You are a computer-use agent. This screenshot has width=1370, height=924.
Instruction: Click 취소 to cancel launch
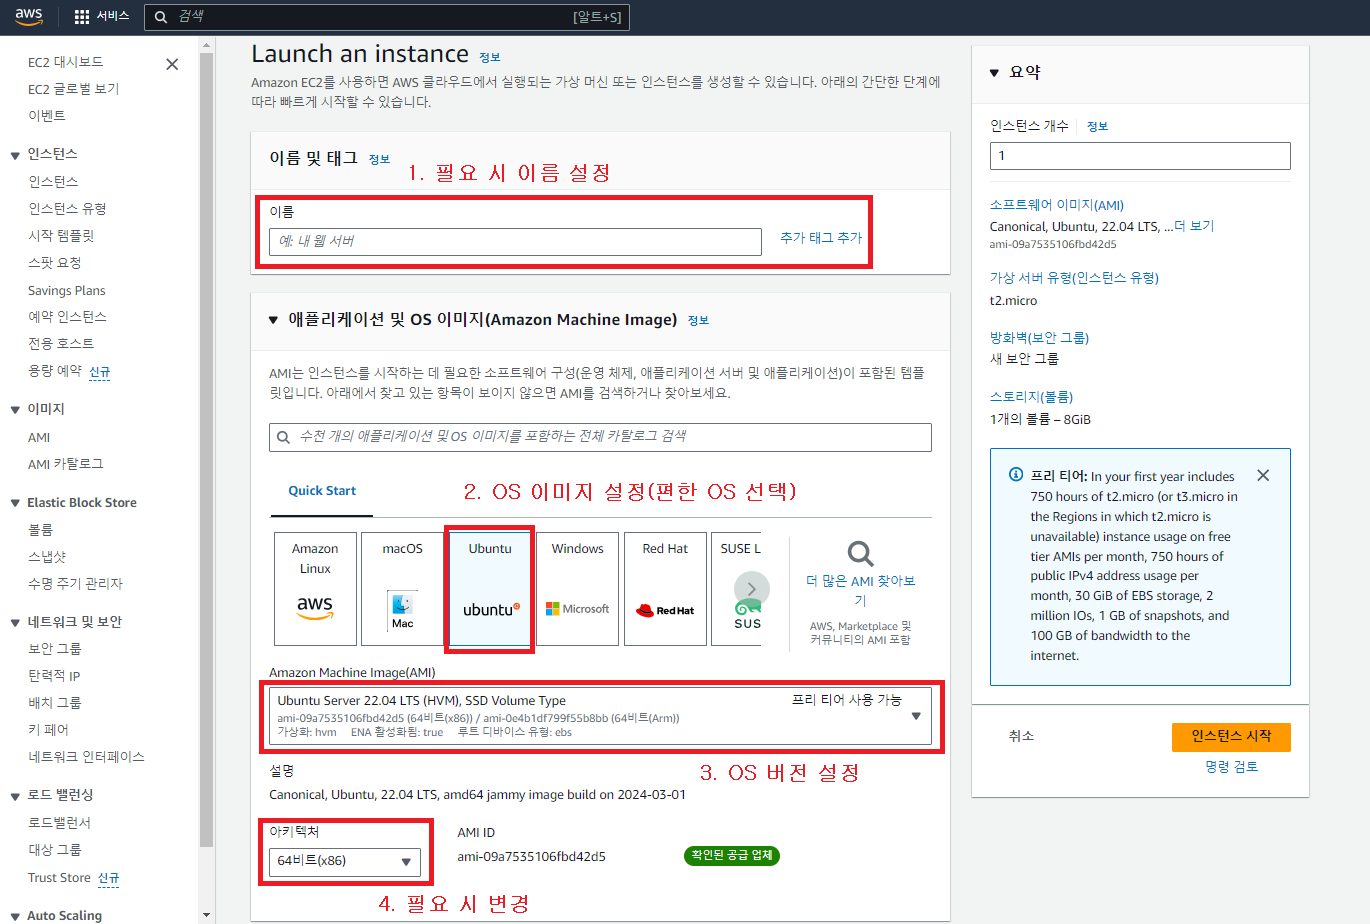pyautogui.click(x=1021, y=736)
